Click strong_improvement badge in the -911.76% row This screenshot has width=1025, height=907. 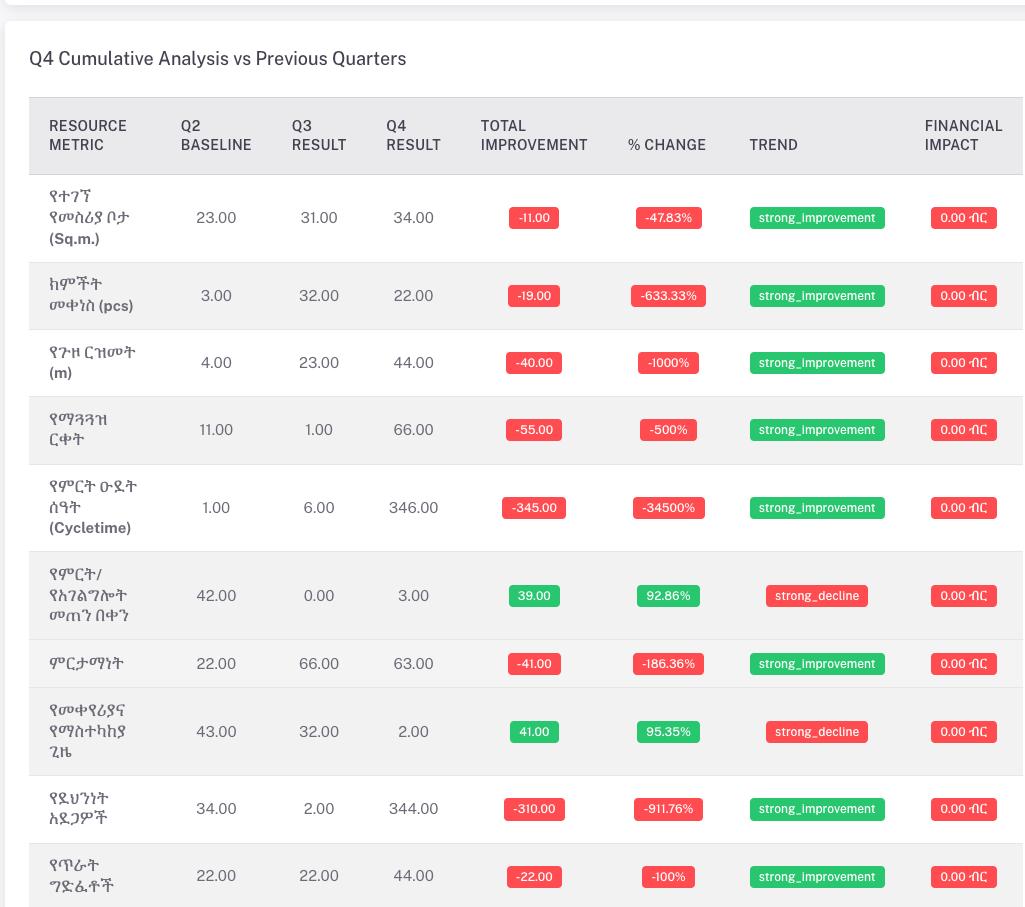pos(816,809)
